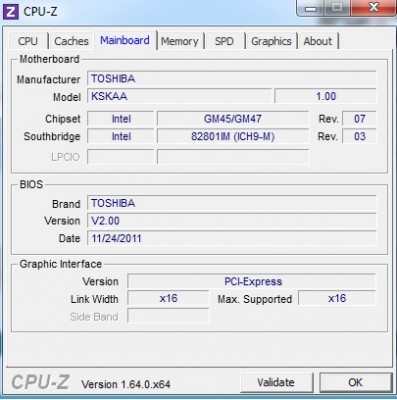Click the greyed Side Band label

coord(94,317)
